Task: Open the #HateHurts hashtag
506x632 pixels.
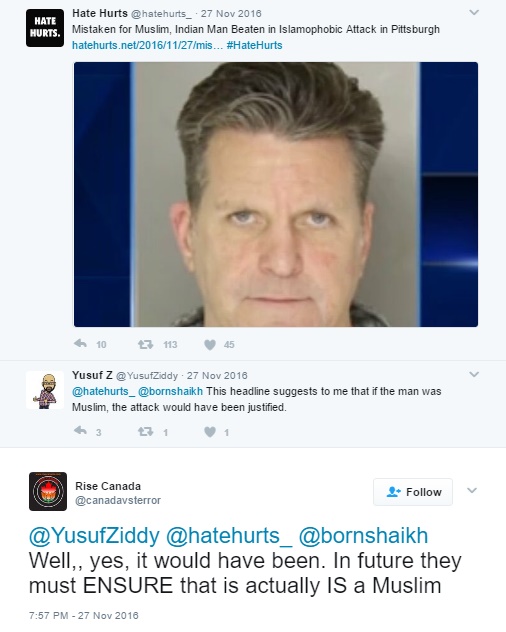Action: pyautogui.click(x=254, y=45)
